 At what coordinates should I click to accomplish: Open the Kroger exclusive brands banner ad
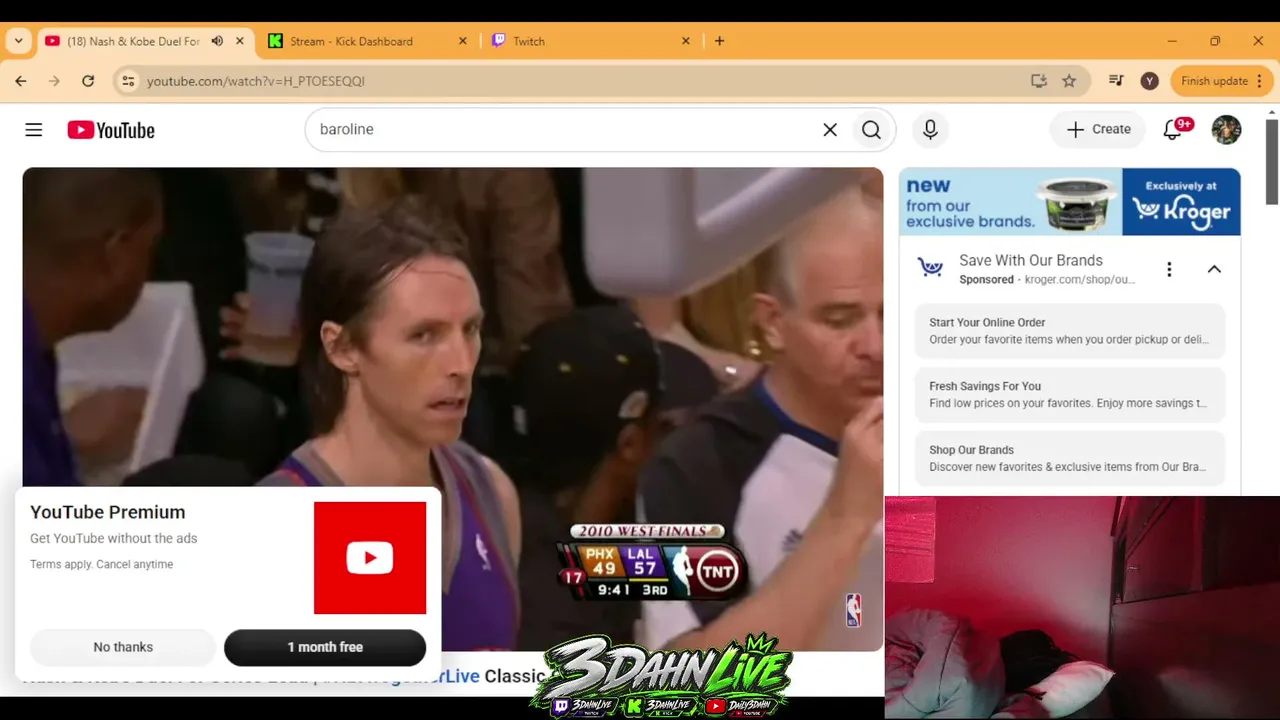click(1070, 202)
